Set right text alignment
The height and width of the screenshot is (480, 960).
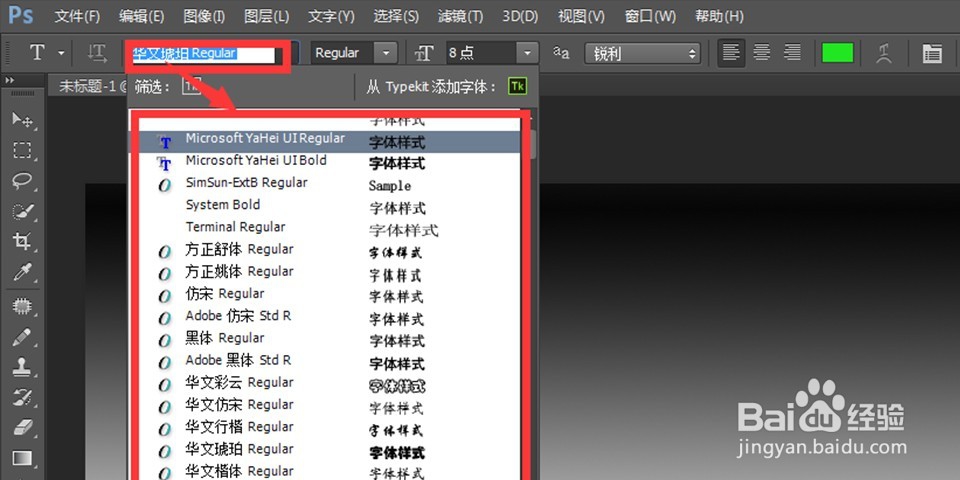click(x=792, y=53)
